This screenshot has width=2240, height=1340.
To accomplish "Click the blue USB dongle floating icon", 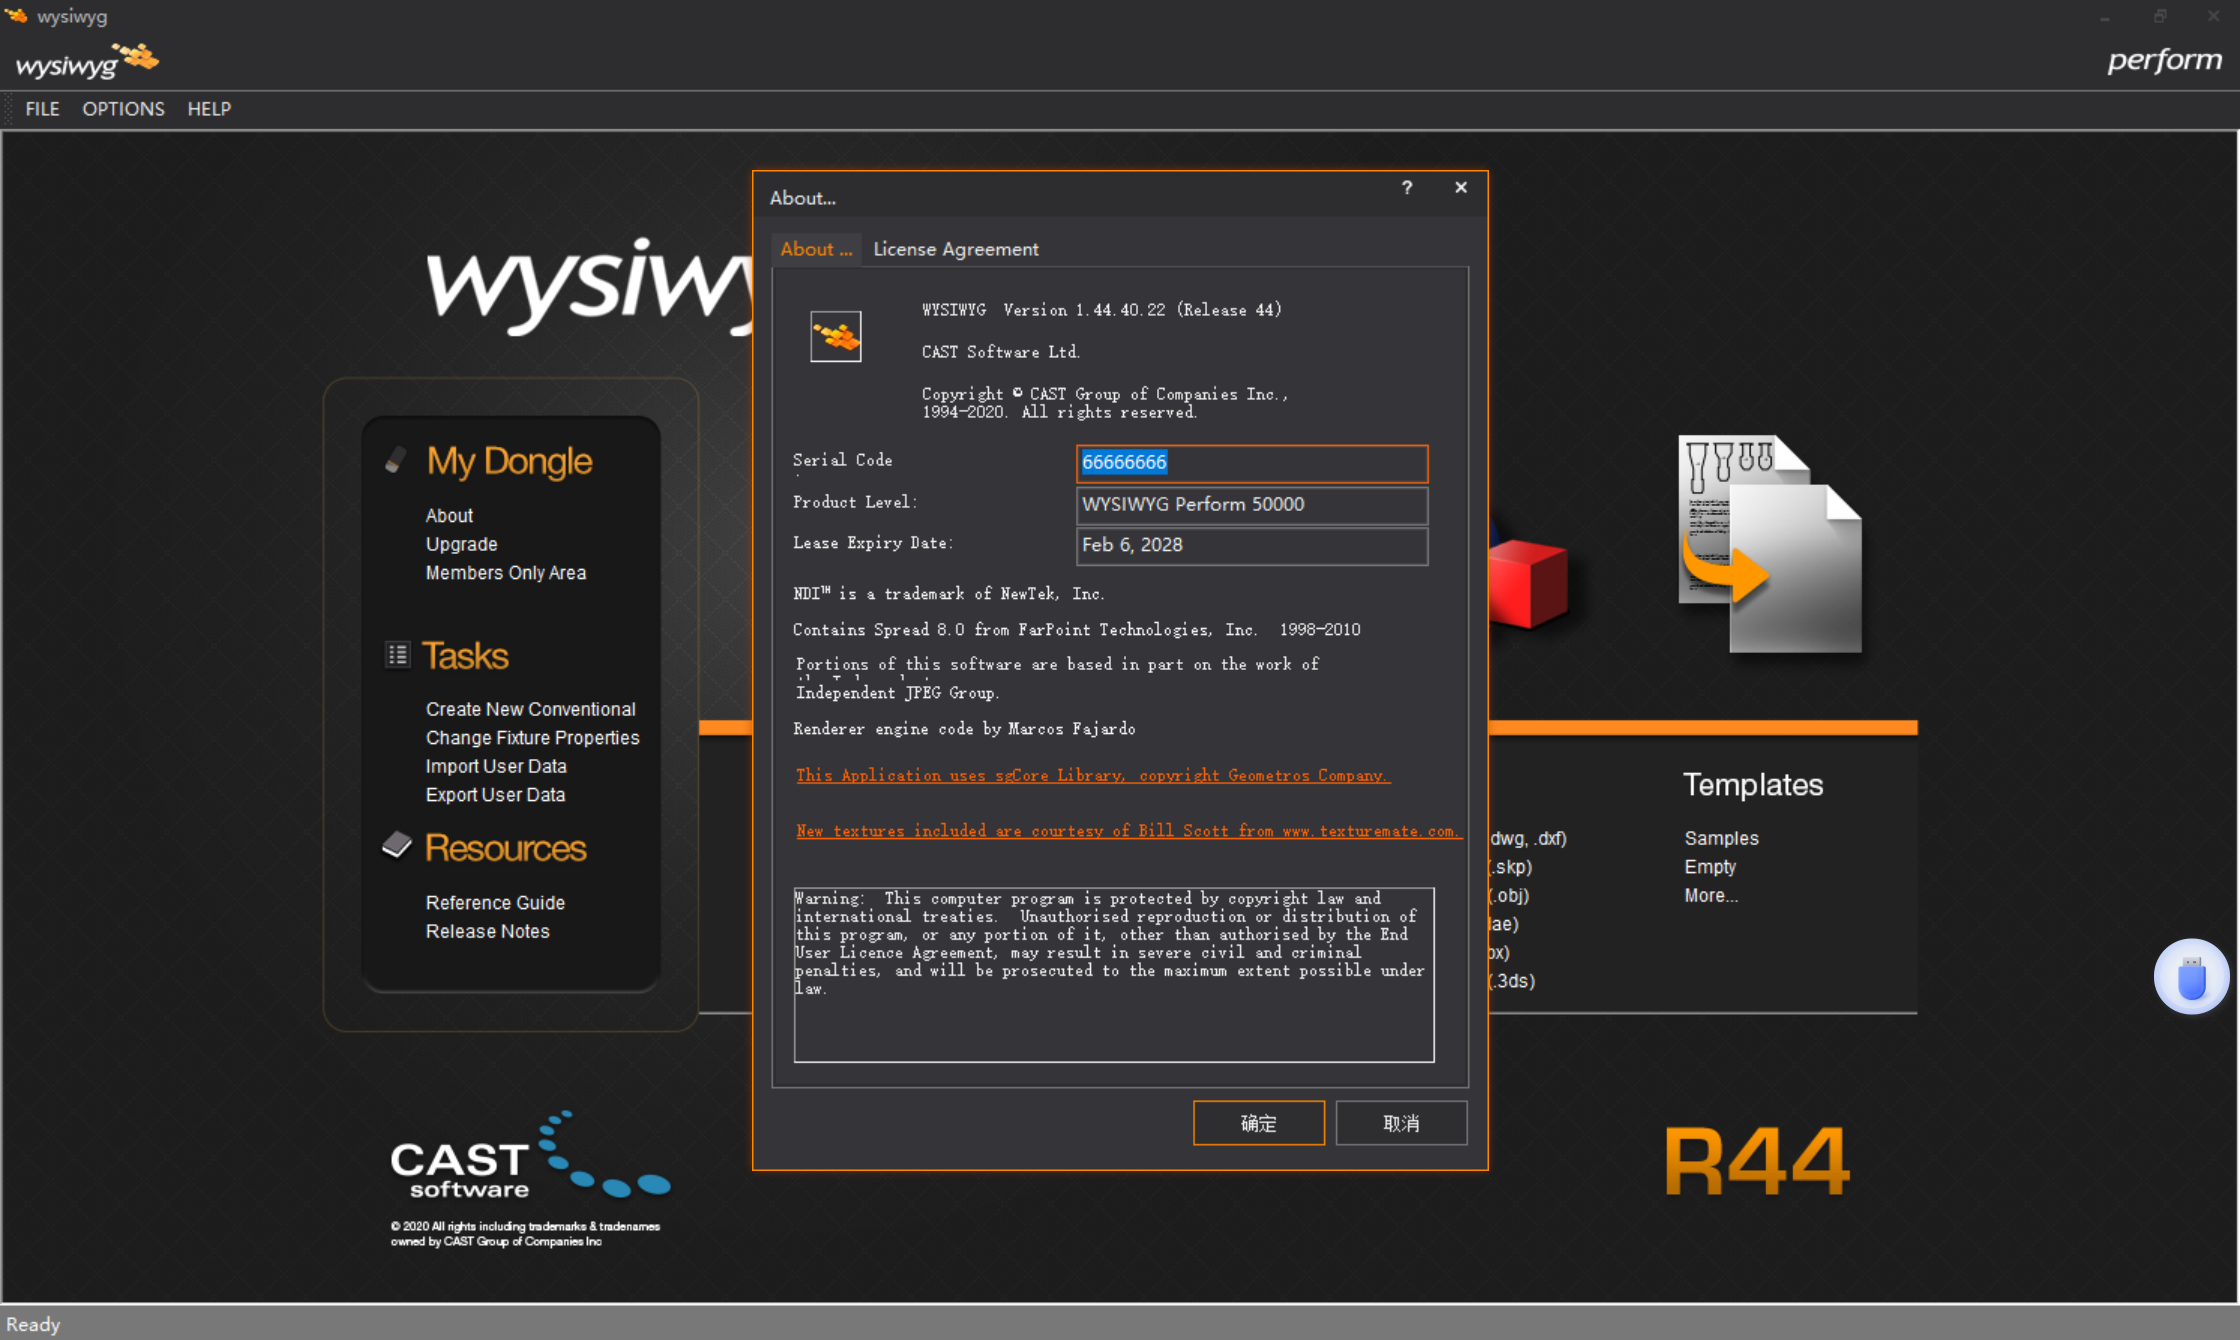I will (2190, 977).
